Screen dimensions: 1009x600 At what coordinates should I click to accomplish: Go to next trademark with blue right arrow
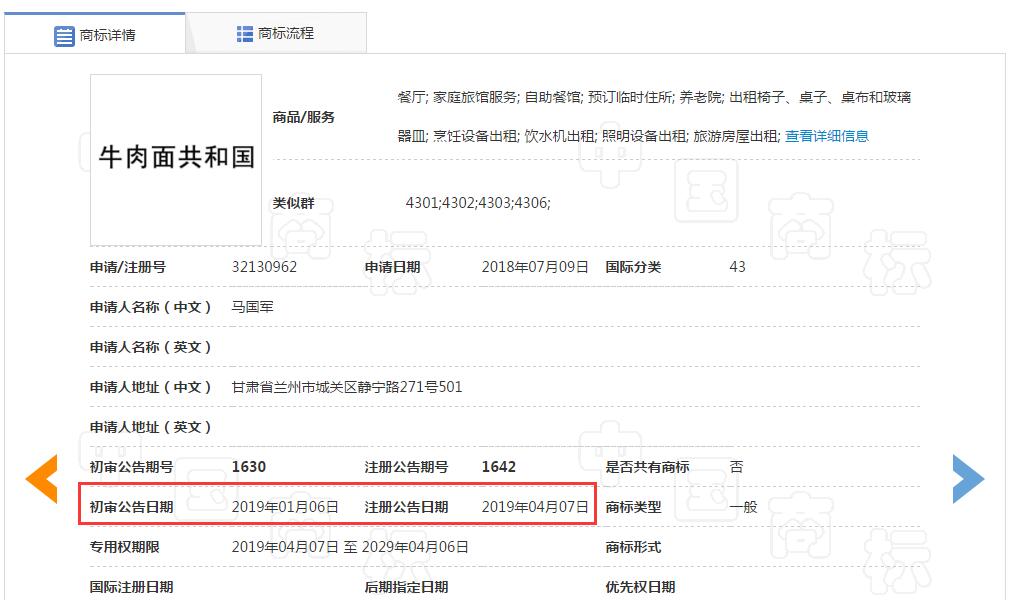pos(967,478)
